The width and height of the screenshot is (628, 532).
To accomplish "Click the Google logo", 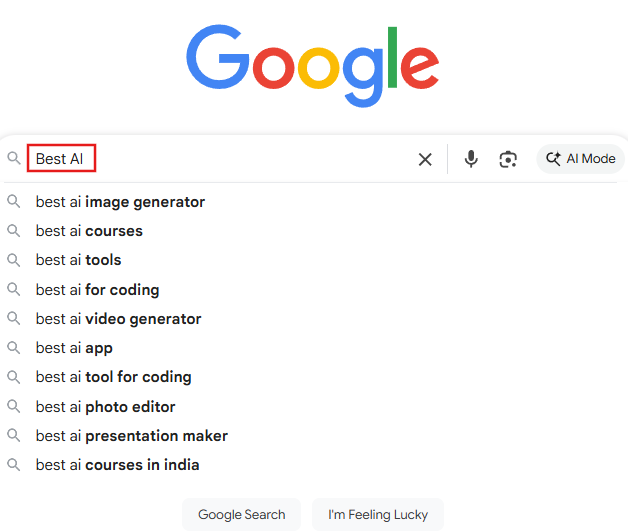I will pos(313,66).
